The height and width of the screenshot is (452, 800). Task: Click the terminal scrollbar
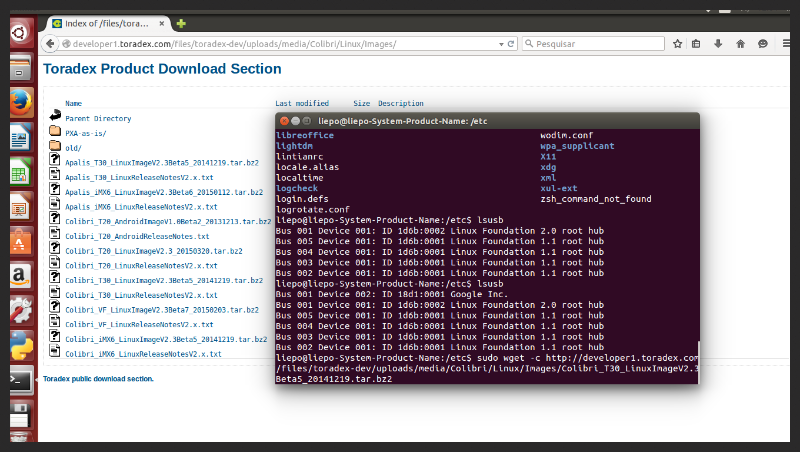tap(697, 362)
